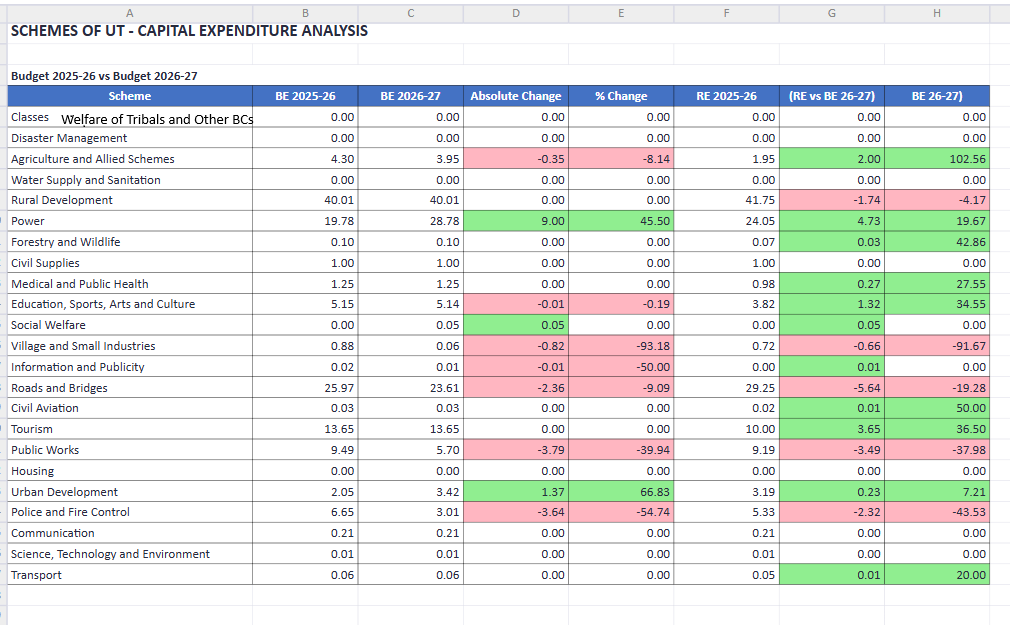
Task: Click 'Forestry and Wildlife' cell
Action: [129, 242]
